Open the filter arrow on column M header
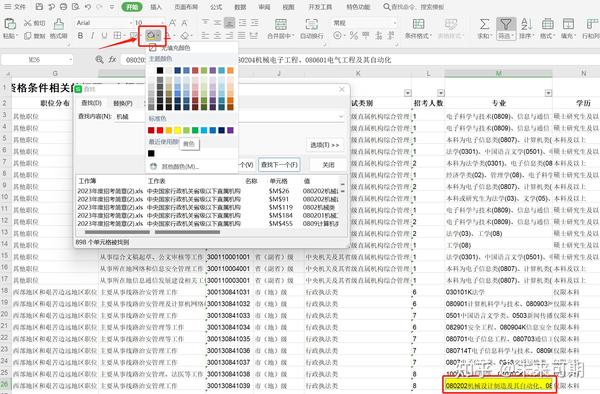600x394 pixels. (548, 93)
